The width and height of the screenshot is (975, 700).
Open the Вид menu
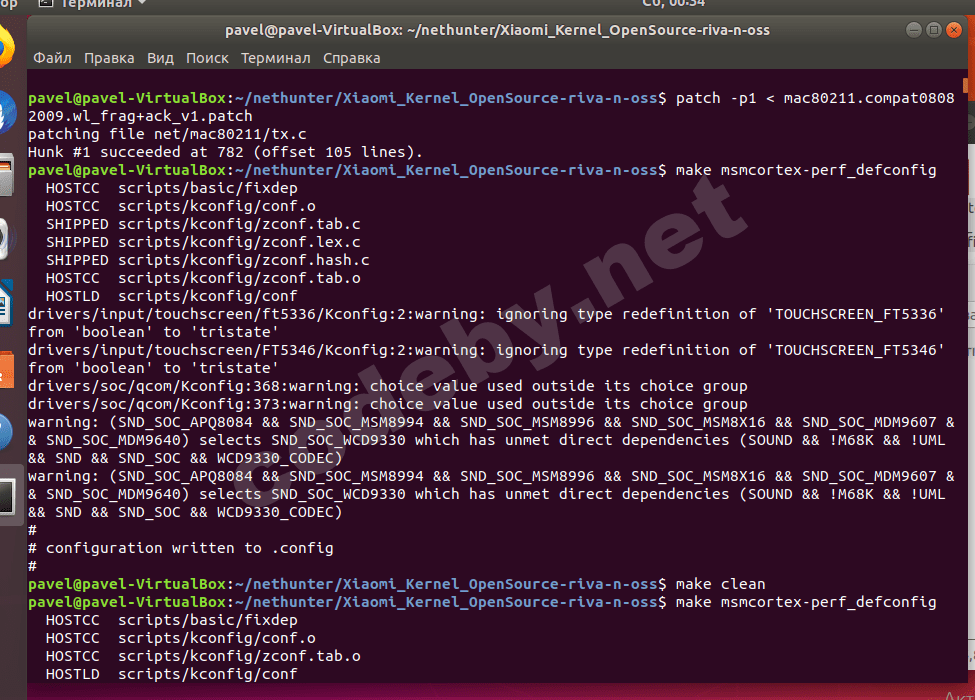click(x=160, y=58)
